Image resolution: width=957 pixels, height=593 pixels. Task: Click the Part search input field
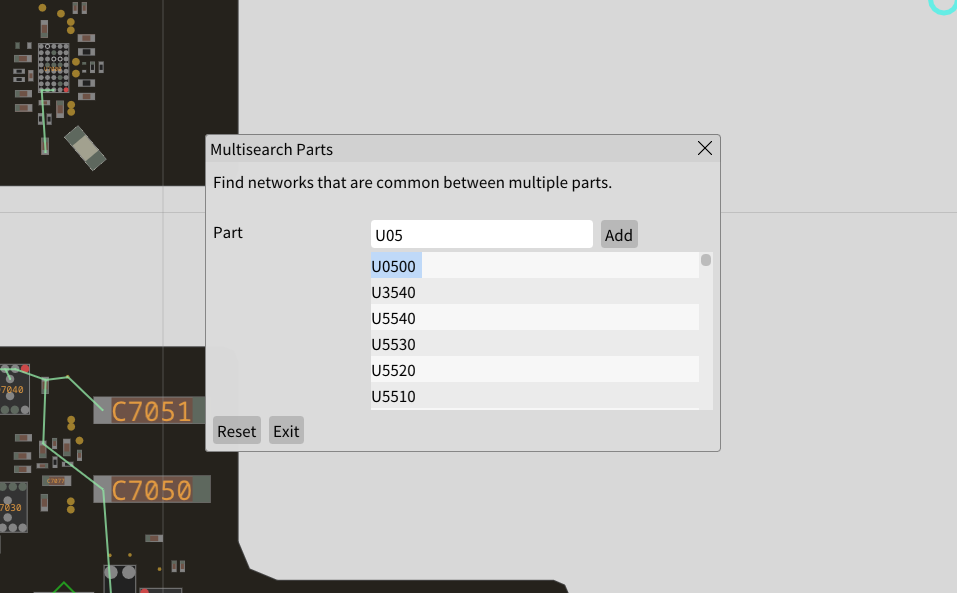(x=481, y=235)
